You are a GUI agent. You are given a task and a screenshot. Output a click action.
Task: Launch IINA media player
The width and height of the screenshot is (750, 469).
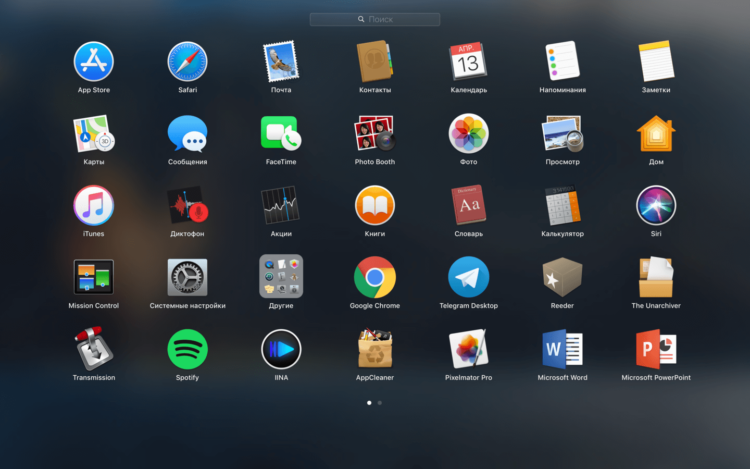pos(281,349)
